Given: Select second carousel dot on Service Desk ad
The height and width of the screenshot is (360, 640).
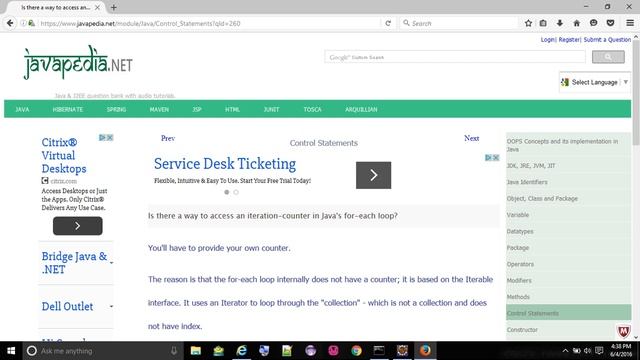Looking at the screenshot, I should click(x=236, y=192).
